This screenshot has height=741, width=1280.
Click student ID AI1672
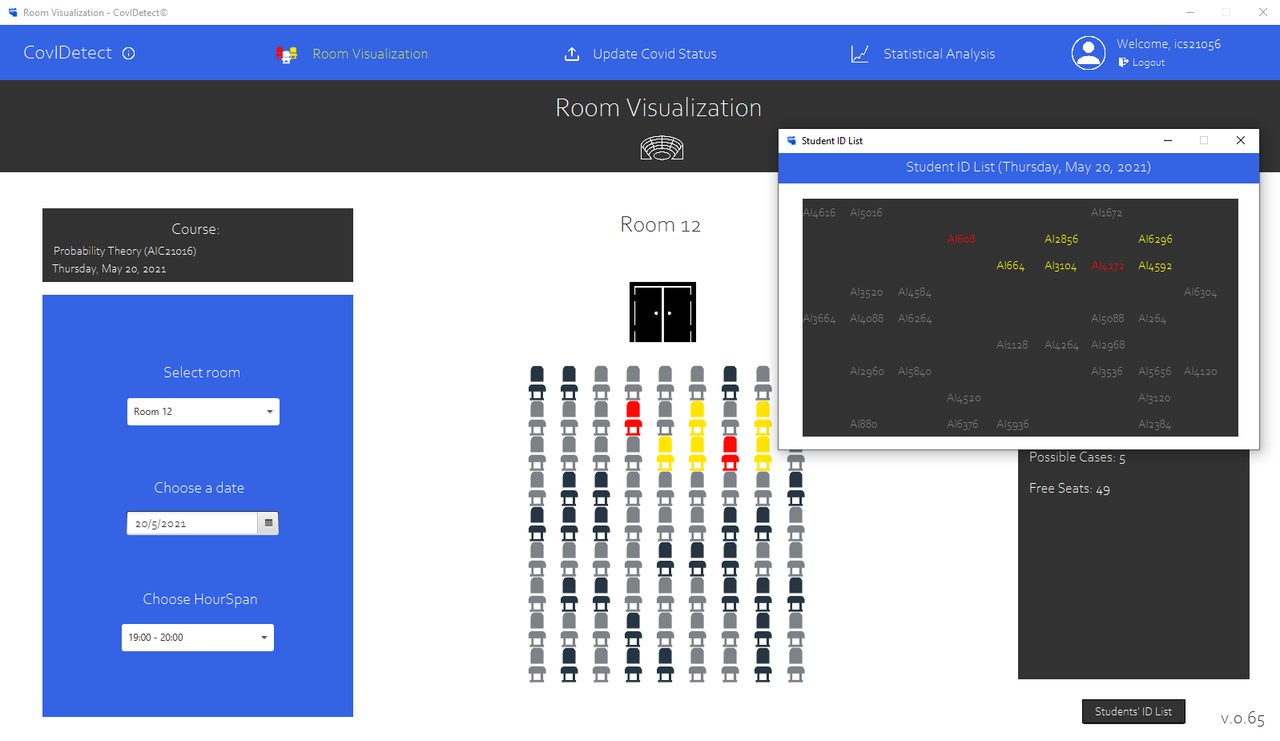(1107, 212)
